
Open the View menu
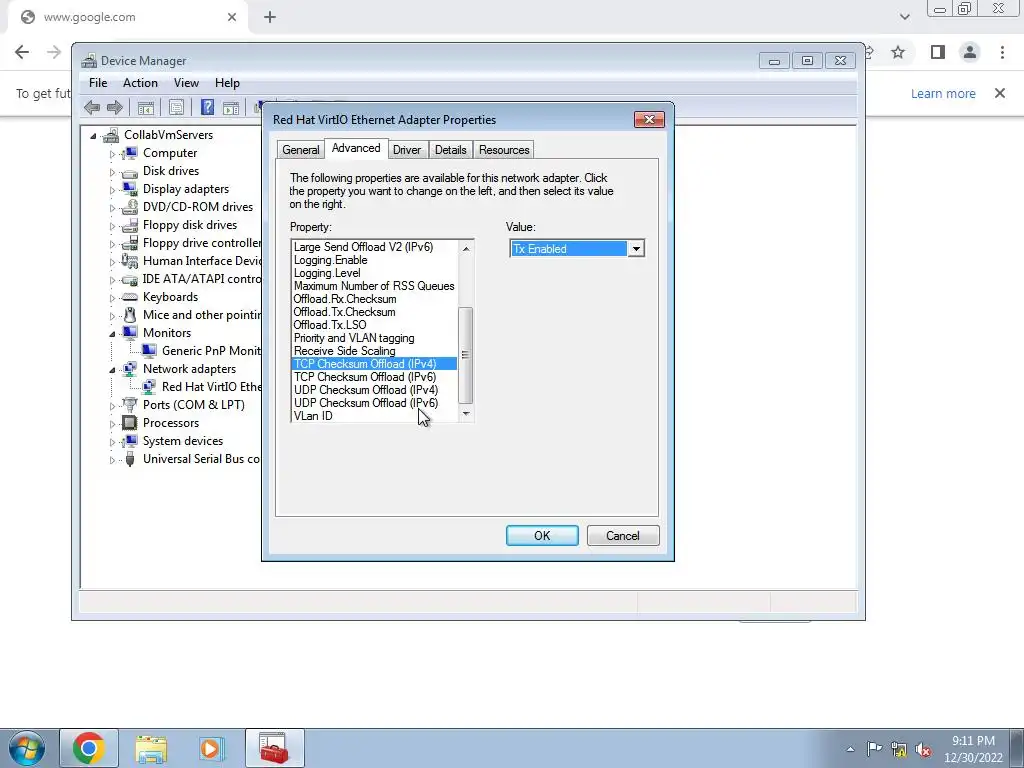click(x=186, y=83)
